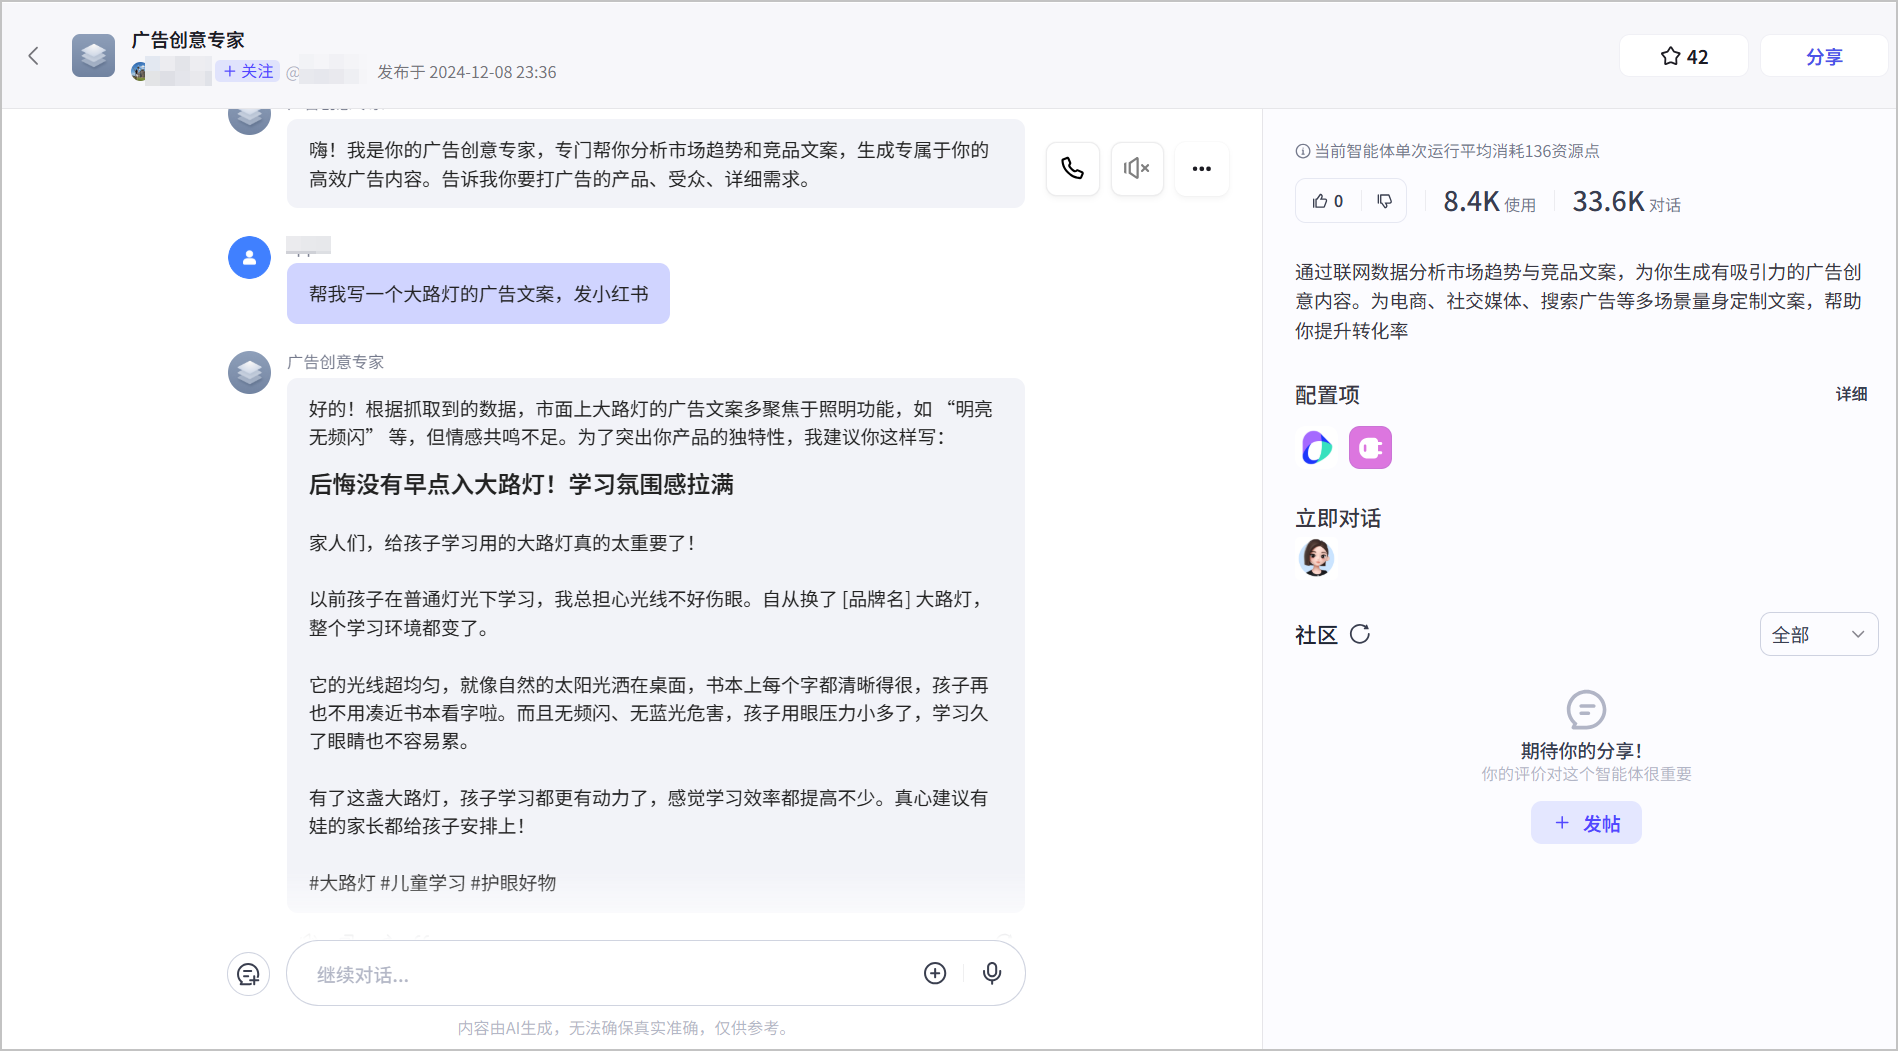Click the 分享 share button
The width and height of the screenshot is (1898, 1051).
(1824, 56)
